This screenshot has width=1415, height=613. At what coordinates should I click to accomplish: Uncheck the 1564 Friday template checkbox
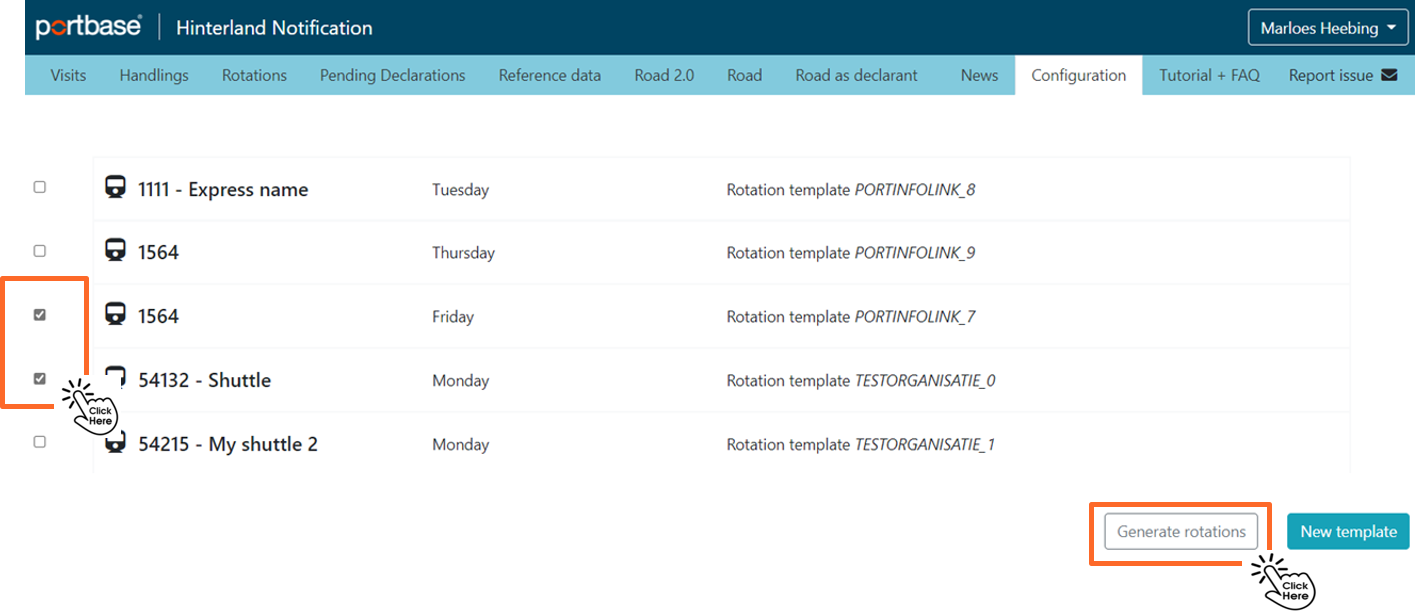click(40, 315)
